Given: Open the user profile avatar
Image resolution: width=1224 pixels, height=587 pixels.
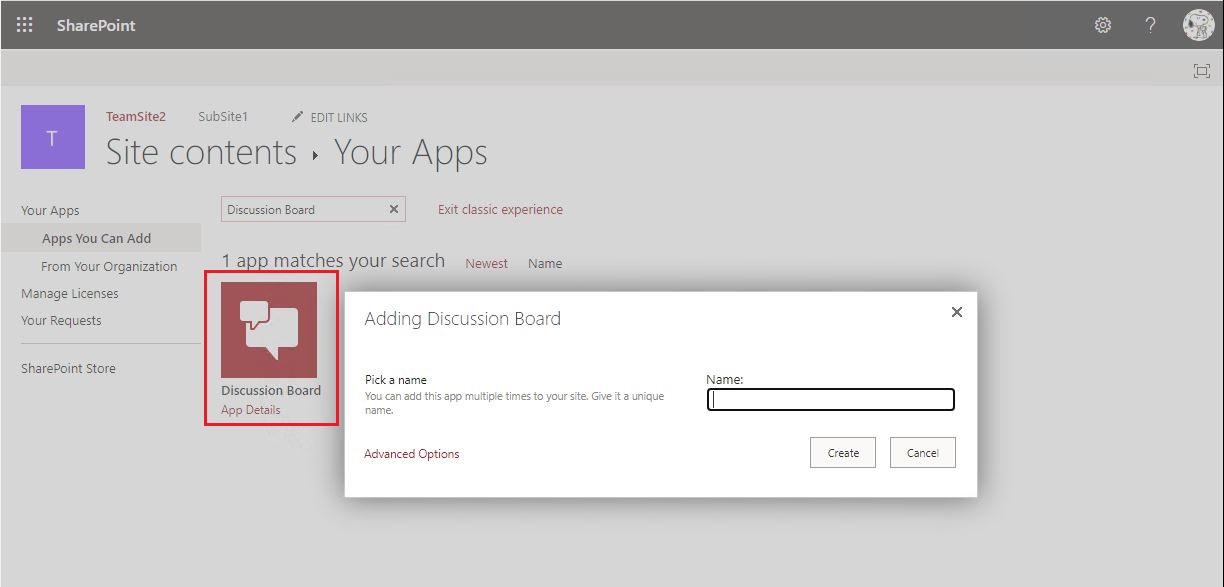Looking at the screenshot, I should (x=1198, y=25).
